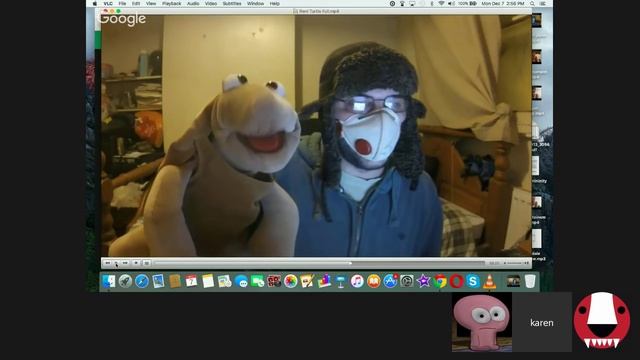Open Mail from the dock

point(158,281)
